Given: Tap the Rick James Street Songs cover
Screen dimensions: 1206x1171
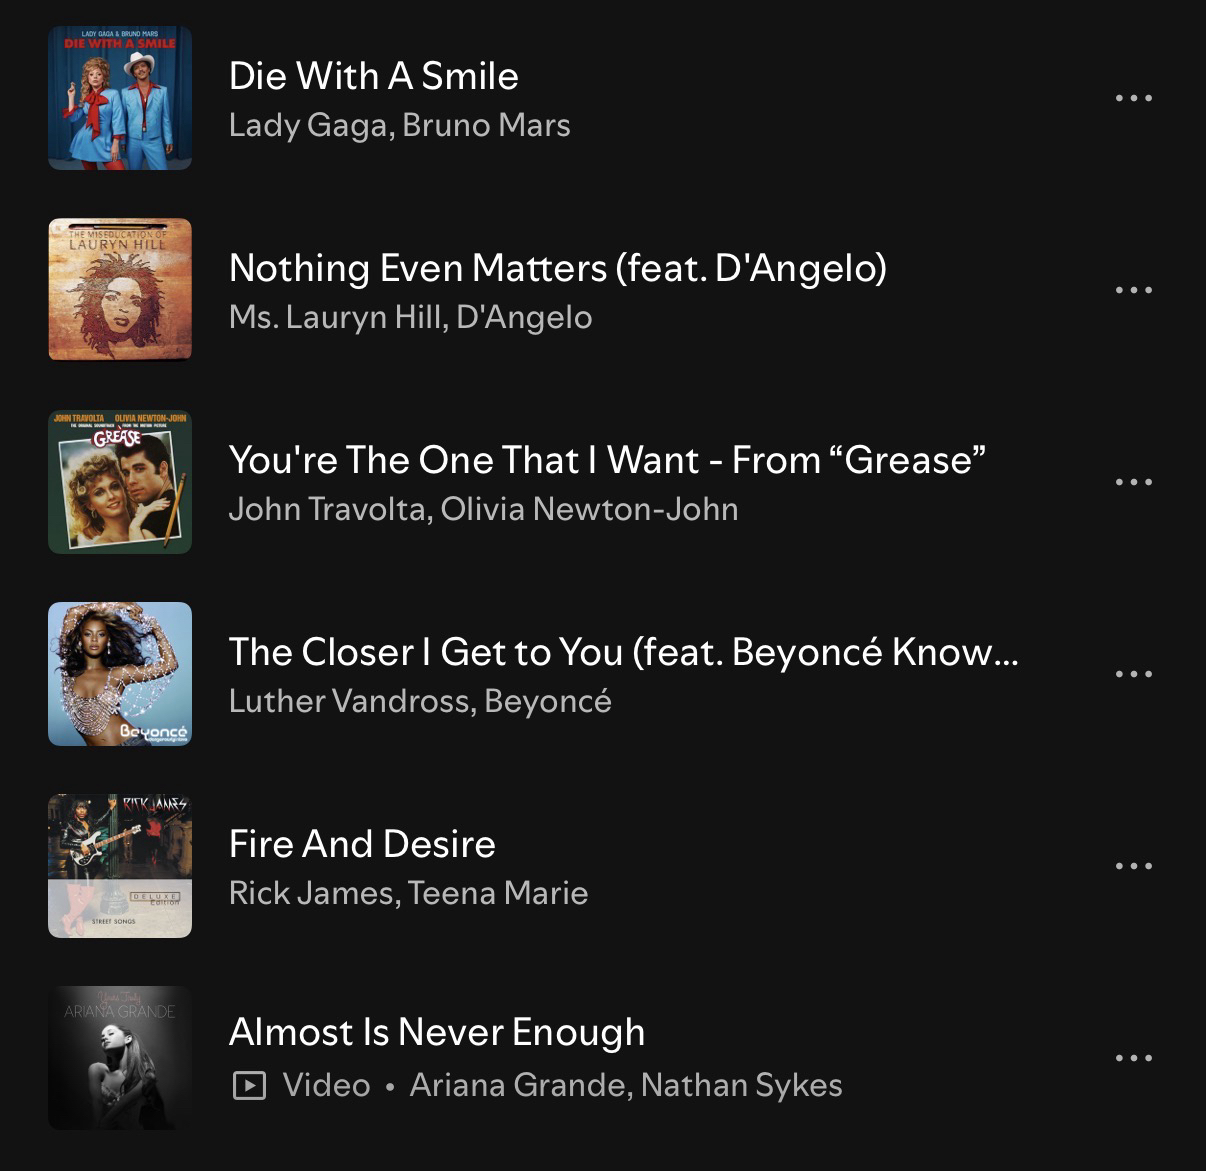Looking at the screenshot, I should (120, 866).
